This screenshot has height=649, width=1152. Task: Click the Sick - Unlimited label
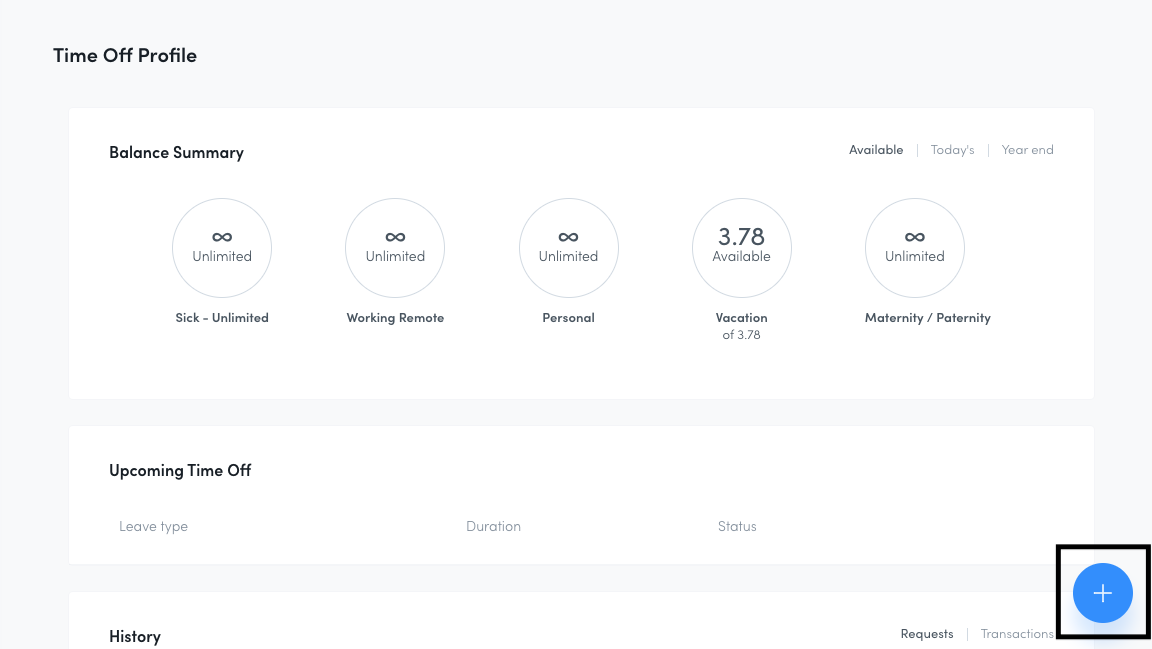pos(222,318)
